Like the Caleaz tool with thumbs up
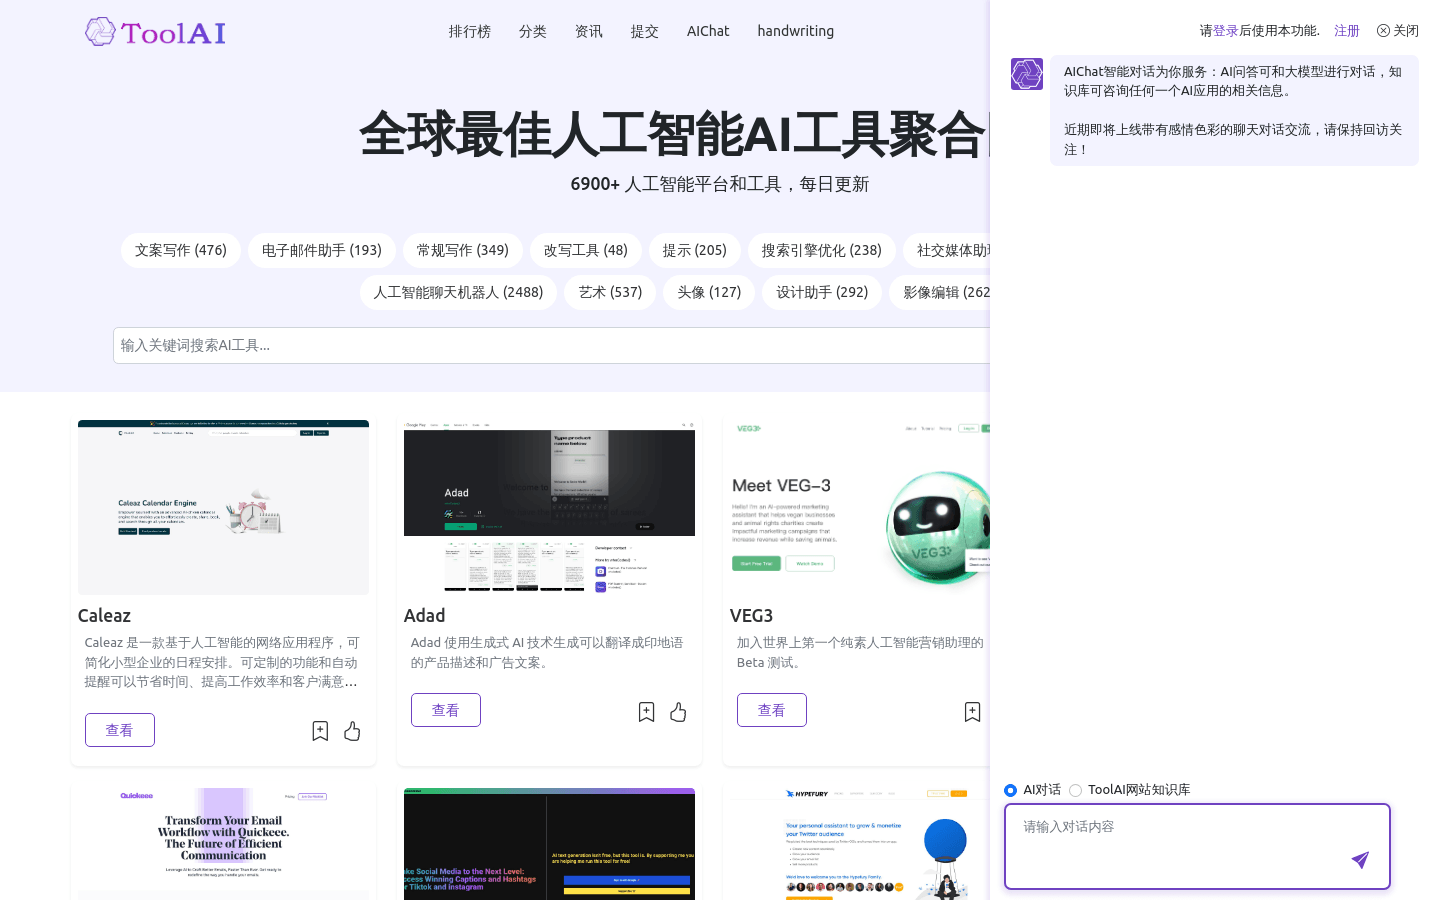Viewport: 1440px width, 900px height. (x=352, y=731)
